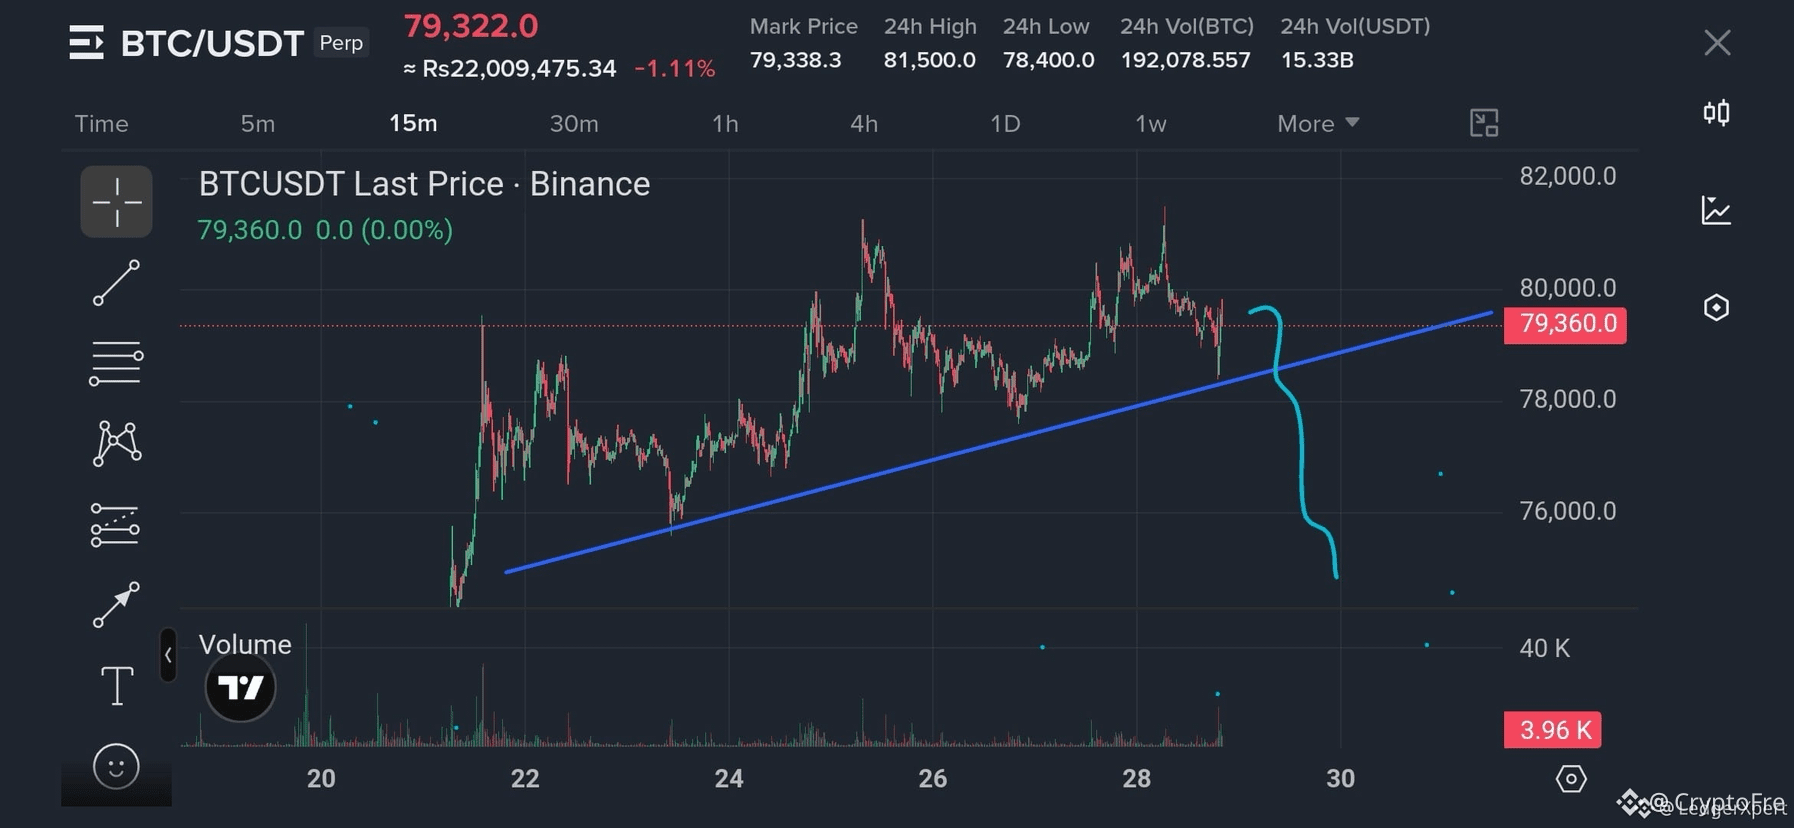This screenshot has width=1794, height=828.
Task: Click date label 20 on time axis
Action: (321, 779)
